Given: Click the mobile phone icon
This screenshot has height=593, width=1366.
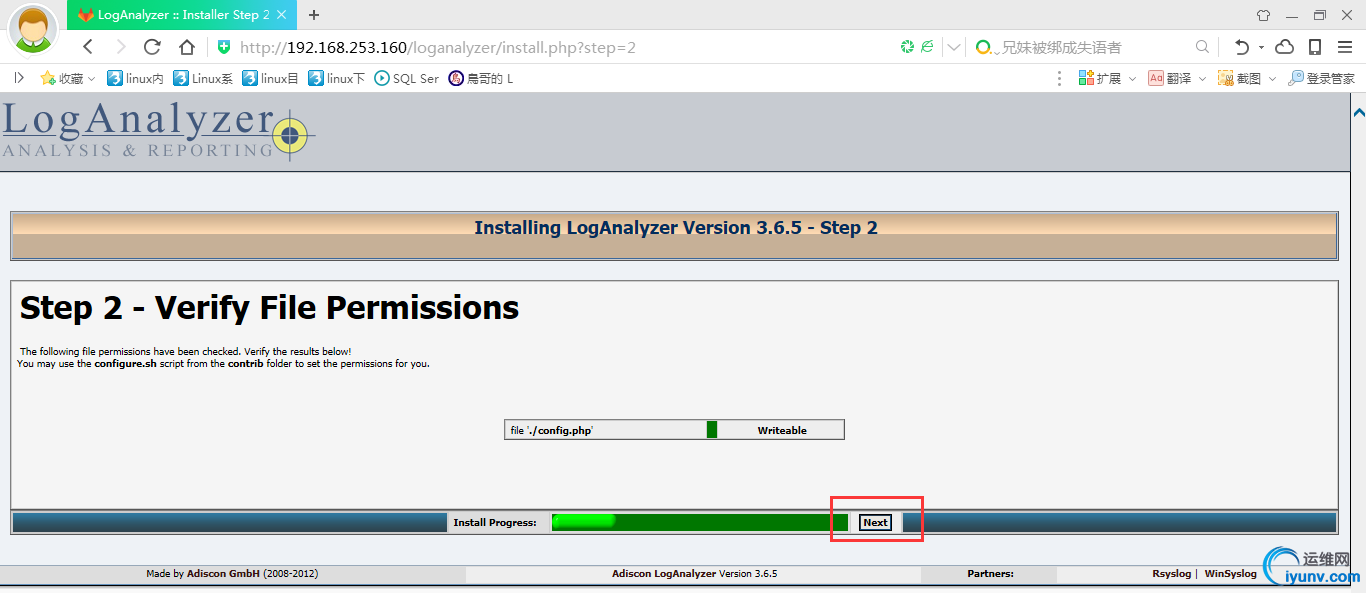Looking at the screenshot, I should [x=1315, y=47].
